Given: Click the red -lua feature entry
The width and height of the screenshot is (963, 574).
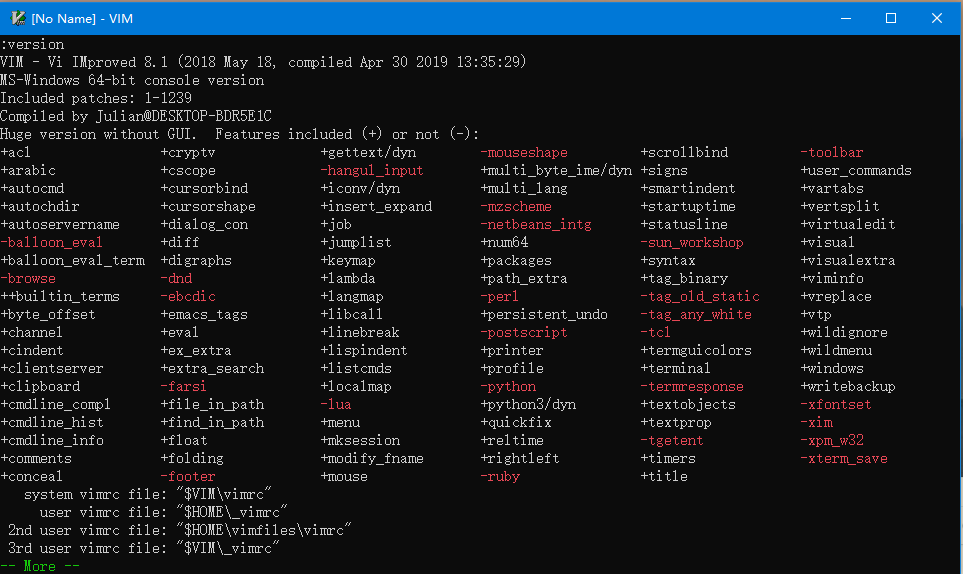Looking at the screenshot, I should (x=336, y=404).
